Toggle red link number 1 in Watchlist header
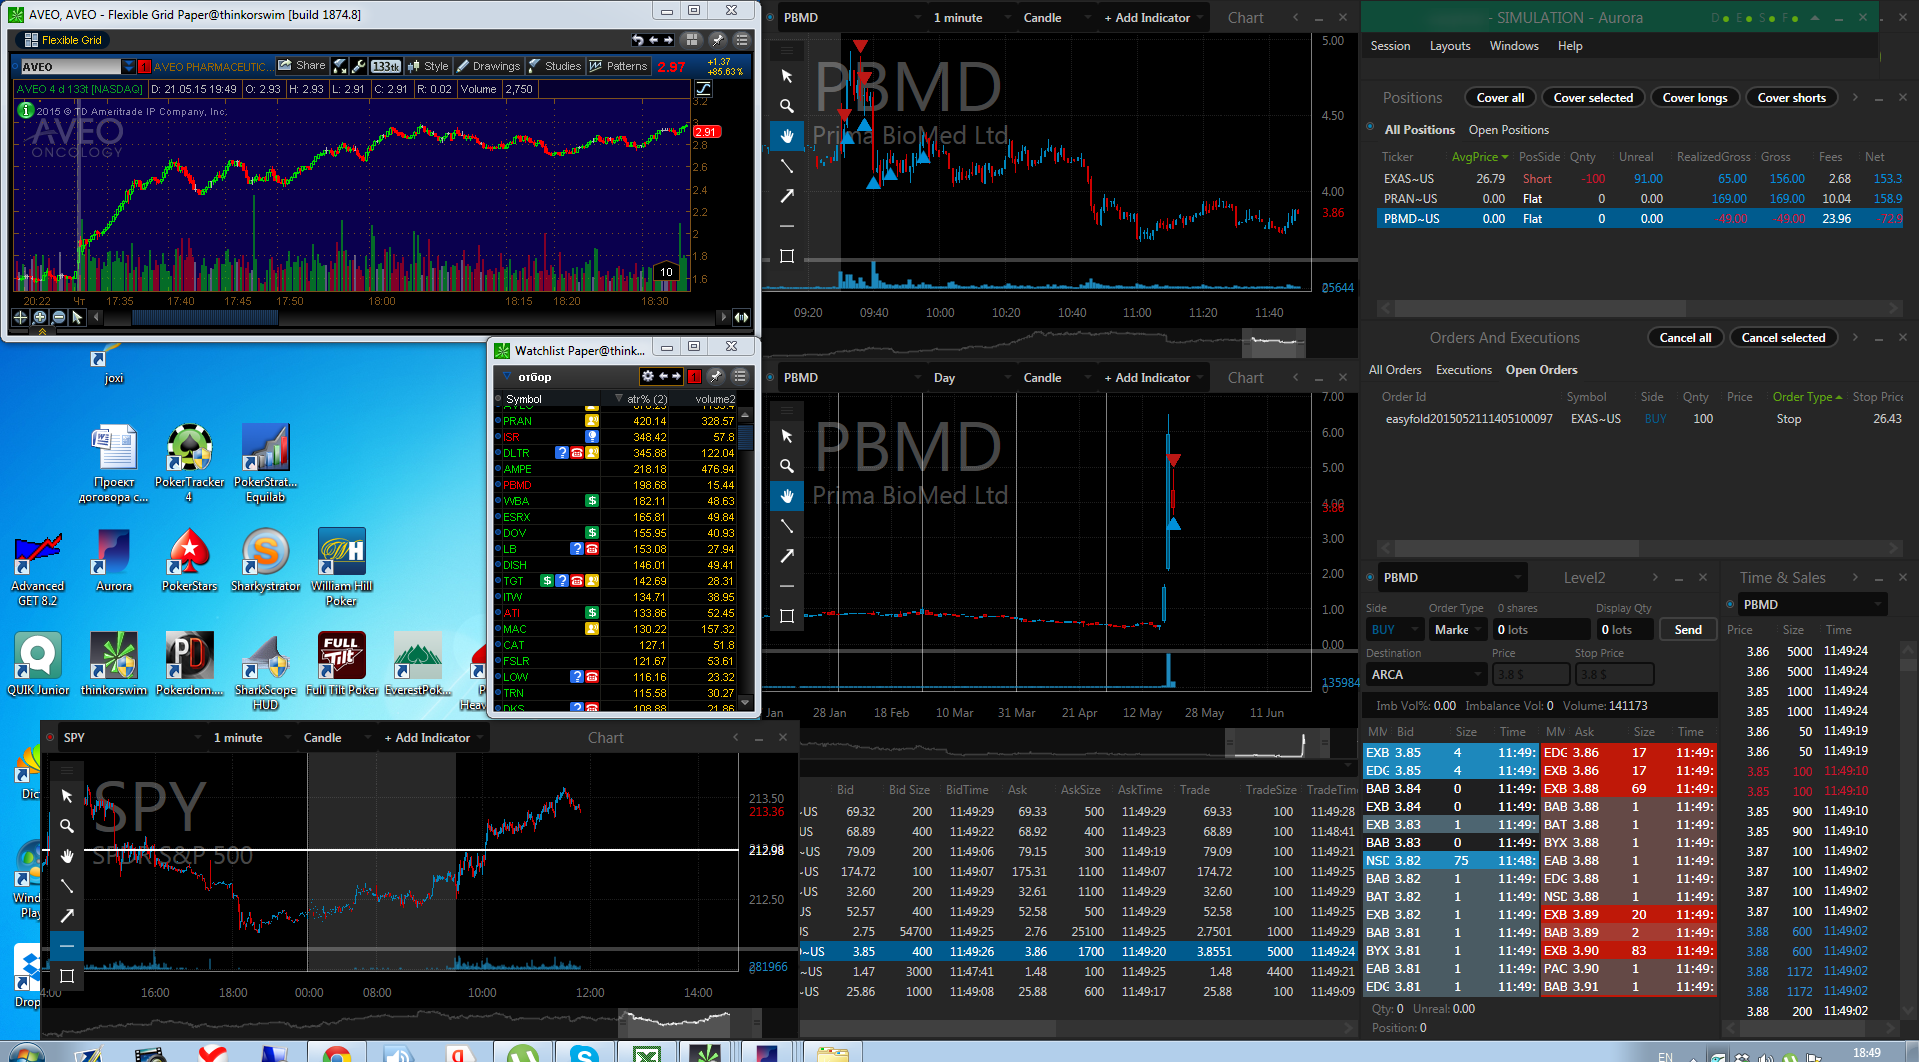 (694, 376)
